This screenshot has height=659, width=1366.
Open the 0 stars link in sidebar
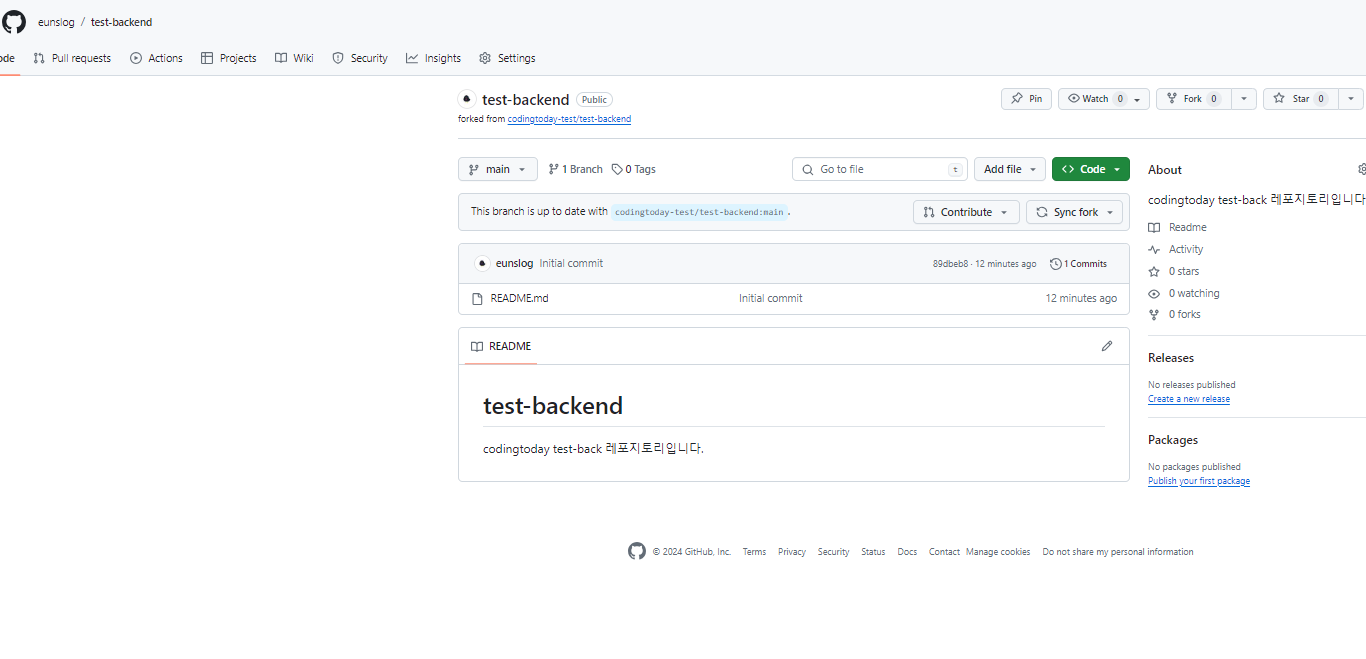click(x=1174, y=271)
